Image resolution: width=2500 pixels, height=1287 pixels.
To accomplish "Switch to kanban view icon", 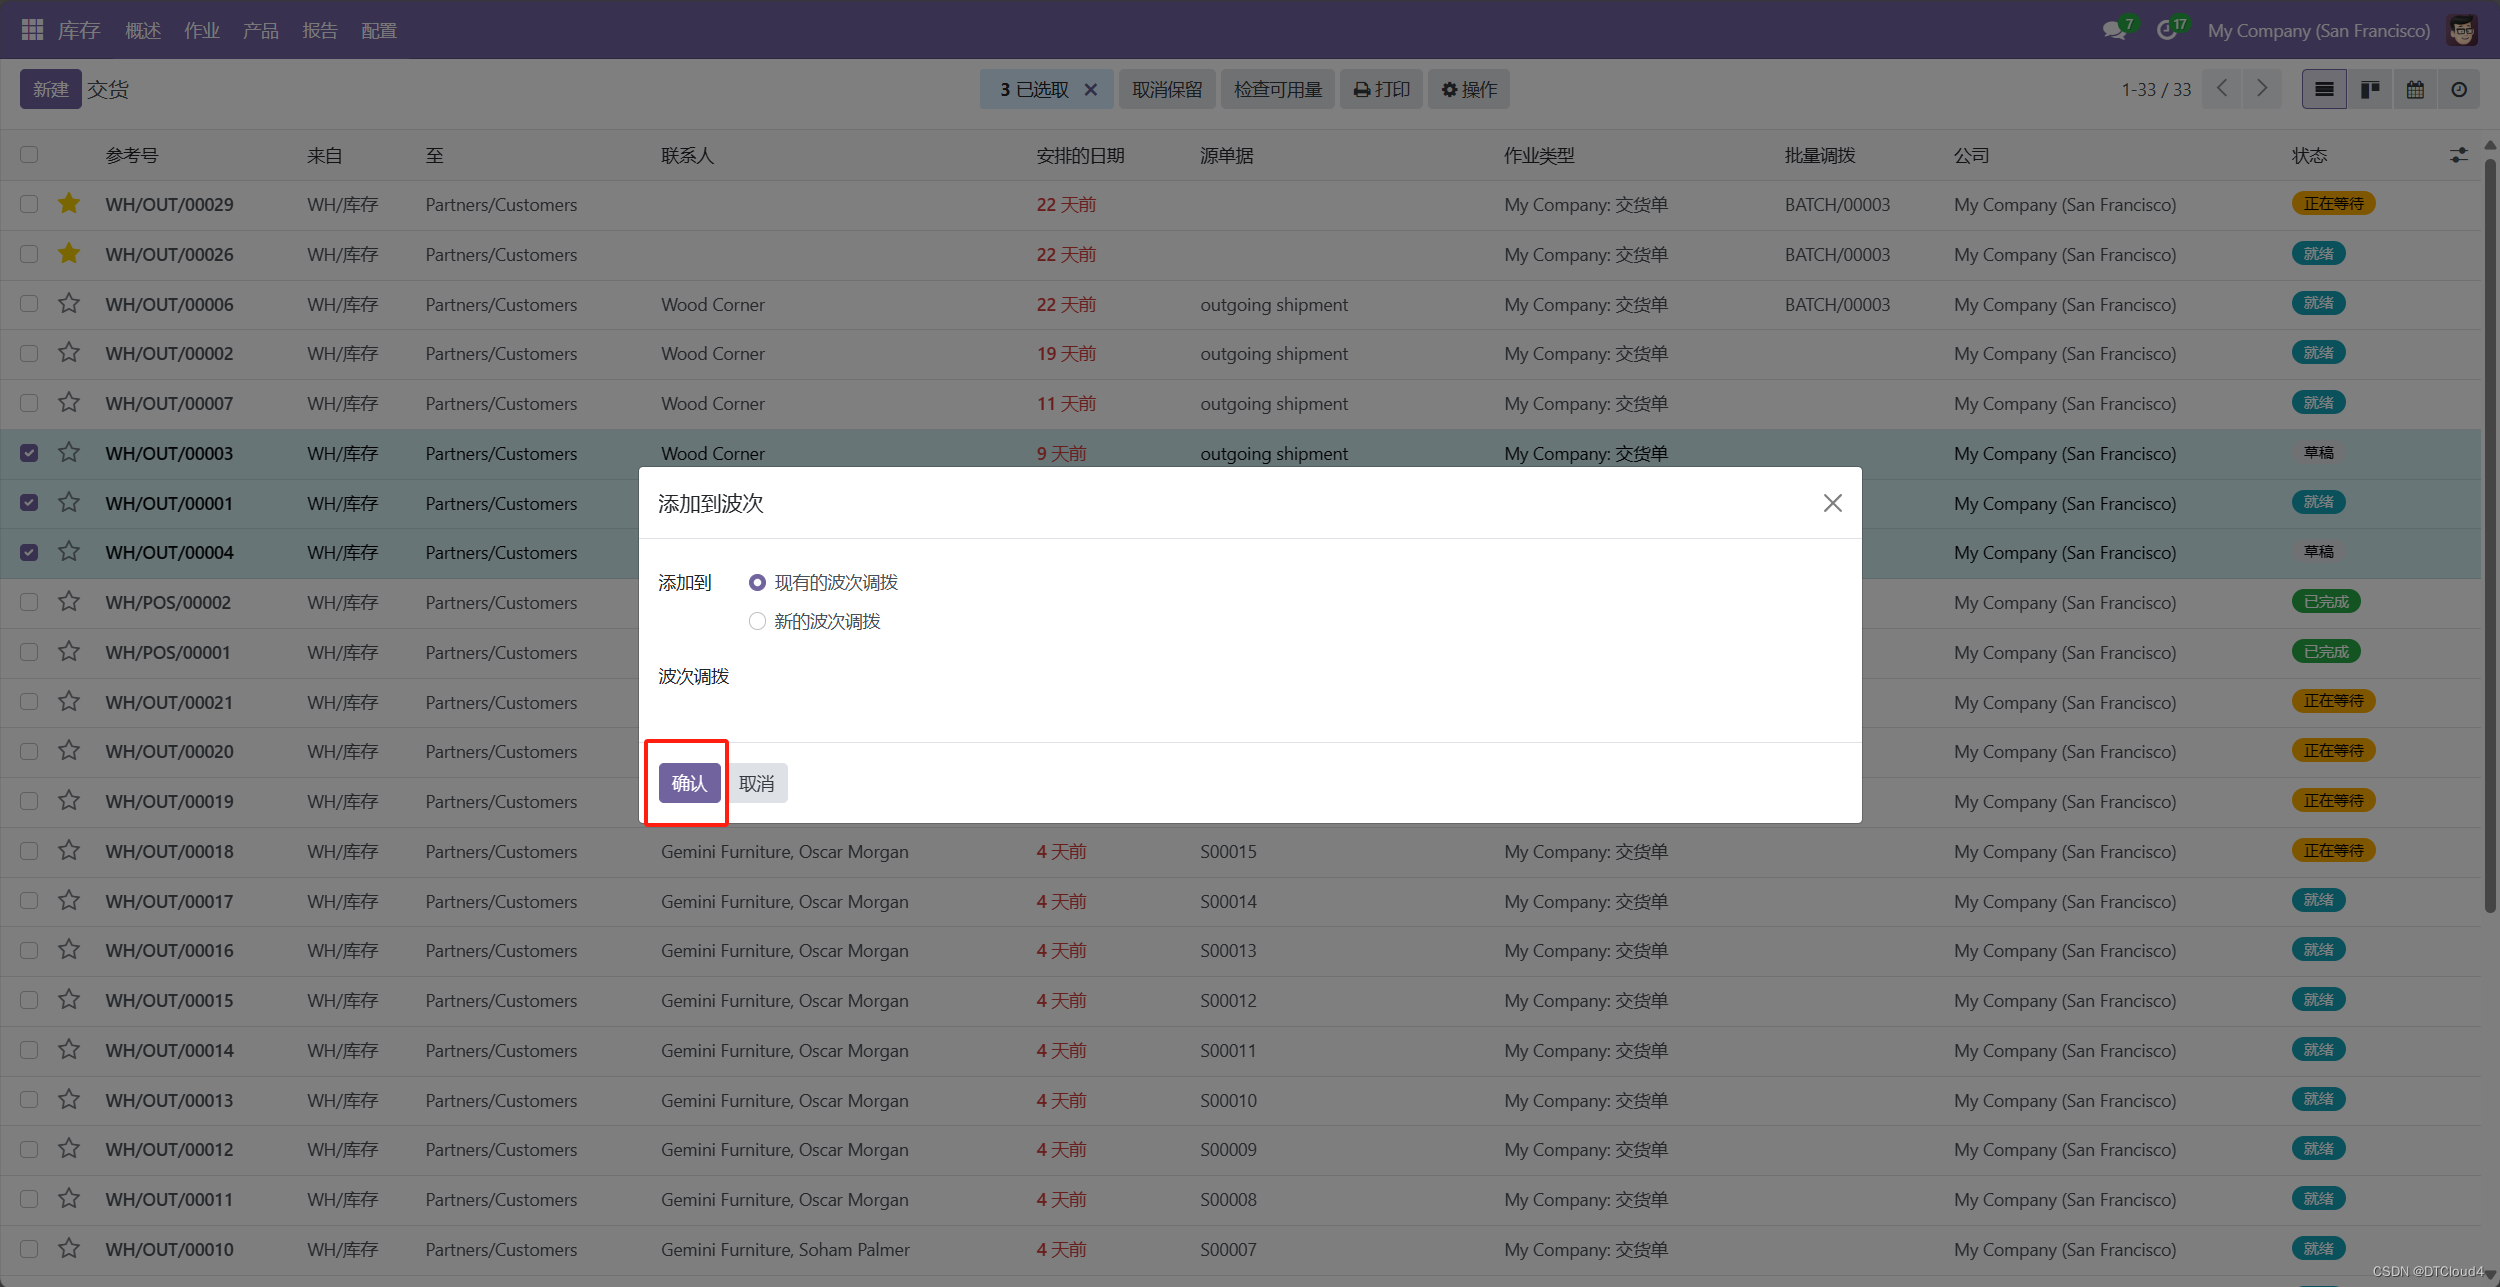I will point(2369,90).
